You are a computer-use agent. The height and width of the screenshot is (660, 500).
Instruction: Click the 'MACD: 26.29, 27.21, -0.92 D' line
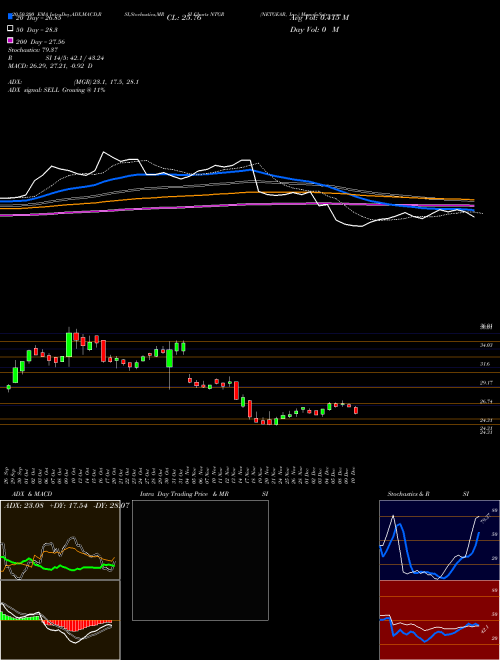pyautogui.click(x=50, y=66)
